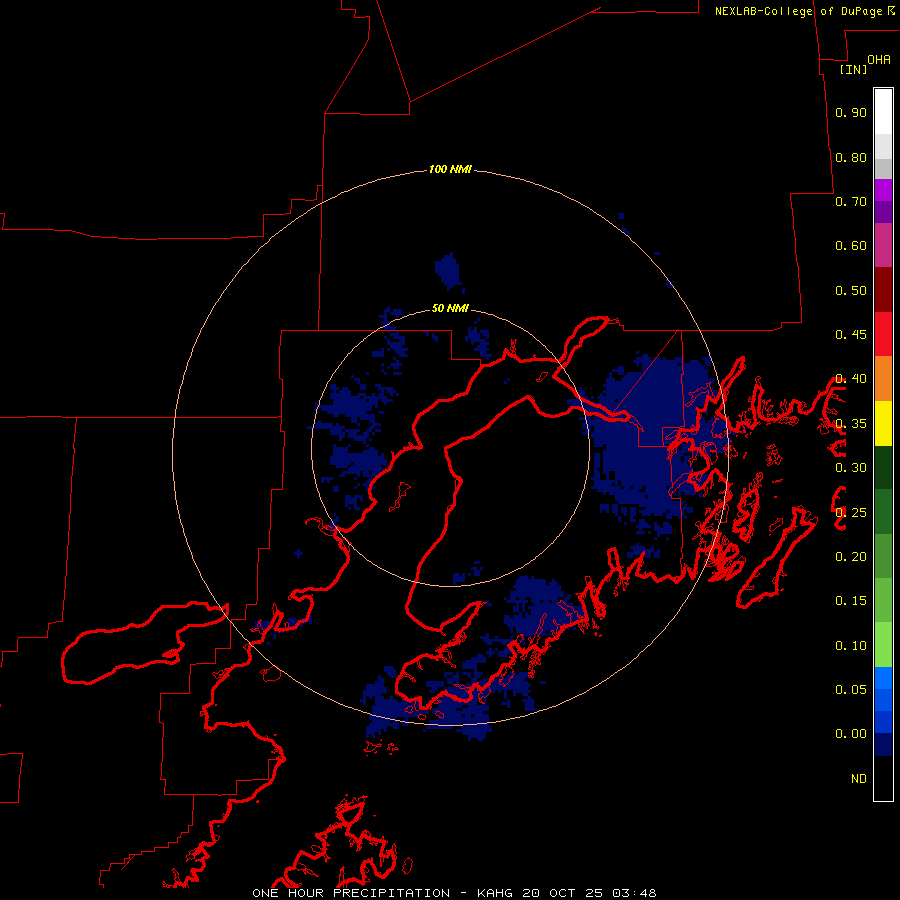
Task: Select the orange 0.40 legend swatch
Action: click(883, 379)
